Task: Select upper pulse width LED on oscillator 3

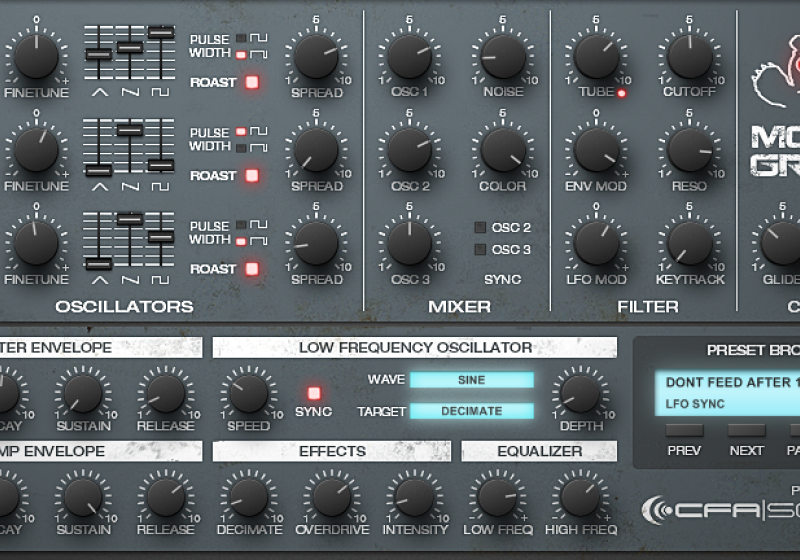Action: coord(241,225)
